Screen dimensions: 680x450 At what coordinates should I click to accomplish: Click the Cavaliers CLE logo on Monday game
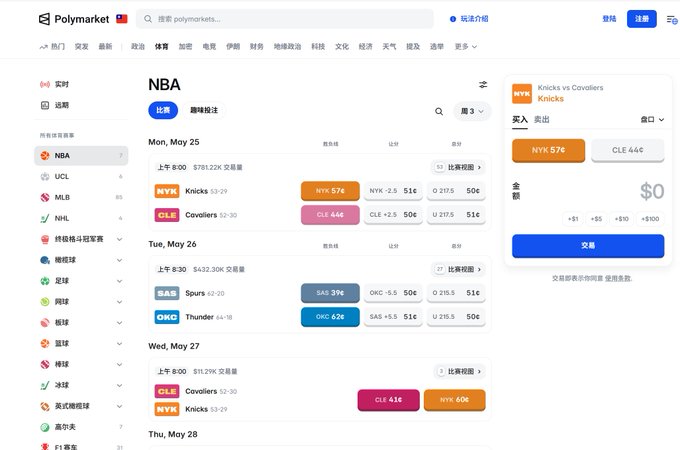pyautogui.click(x=167, y=215)
